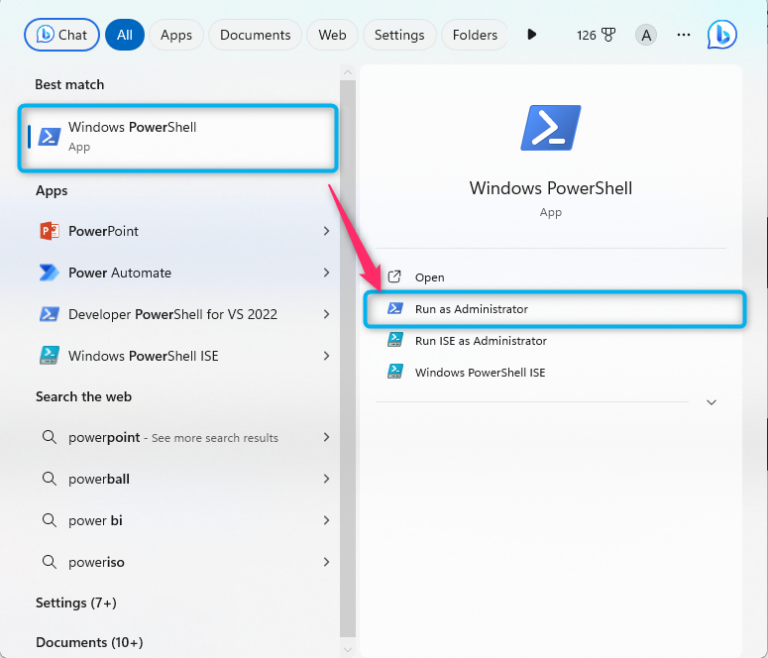The image size is (768, 658).
Task: Open the Bing Chat filter
Action: [62, 35]
